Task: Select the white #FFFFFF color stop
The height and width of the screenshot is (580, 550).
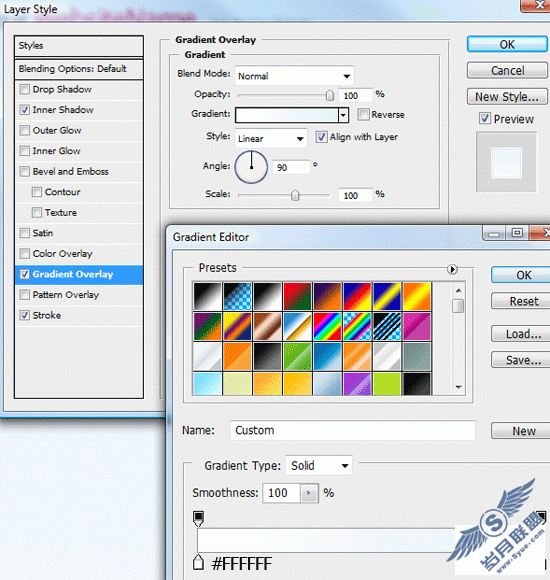Action: tap(198, 562)
